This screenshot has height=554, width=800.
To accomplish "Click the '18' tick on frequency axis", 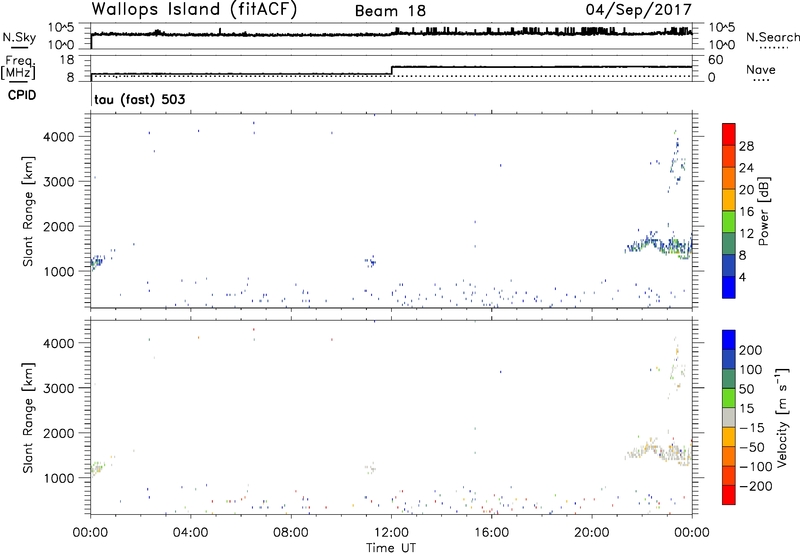I will [x=67, y=60].
